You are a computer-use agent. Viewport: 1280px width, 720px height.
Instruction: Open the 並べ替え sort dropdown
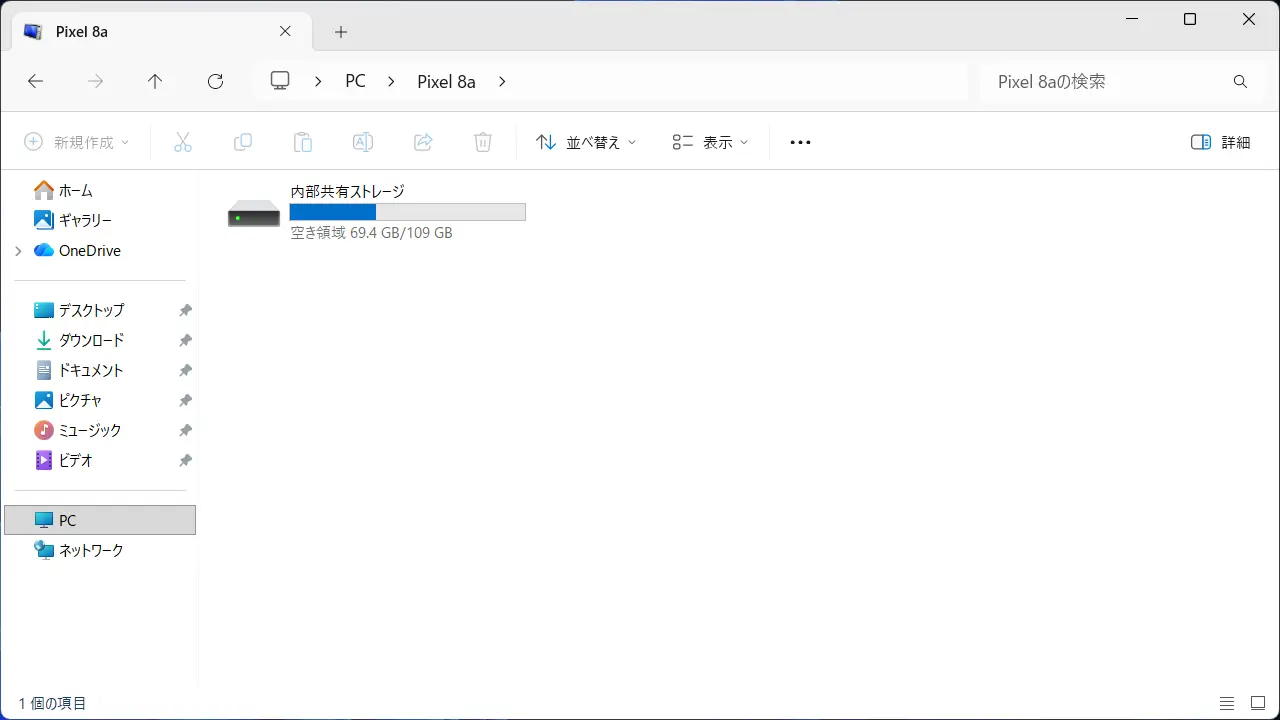[586, 142]
